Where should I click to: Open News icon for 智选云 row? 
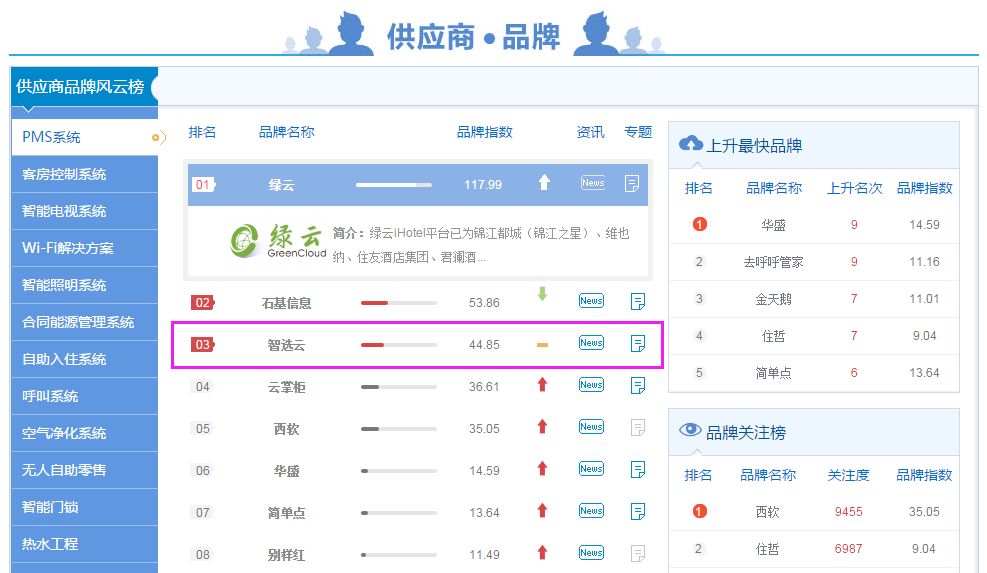coord(591,343)
